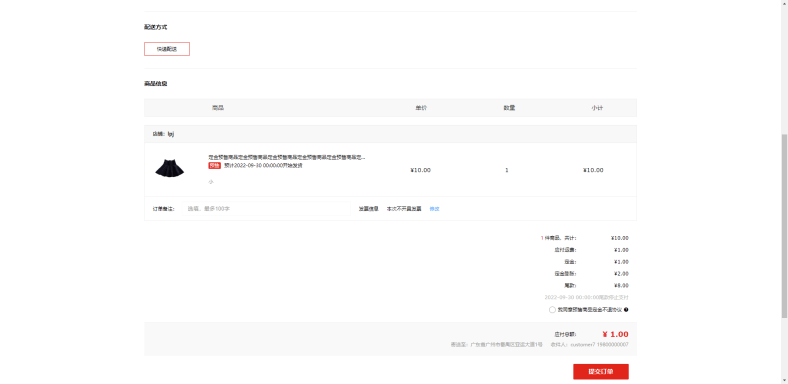Click the 2022-09-30 final payment deadline note
The width and height of the screenshot is (788, 384).
coord(586,298)
